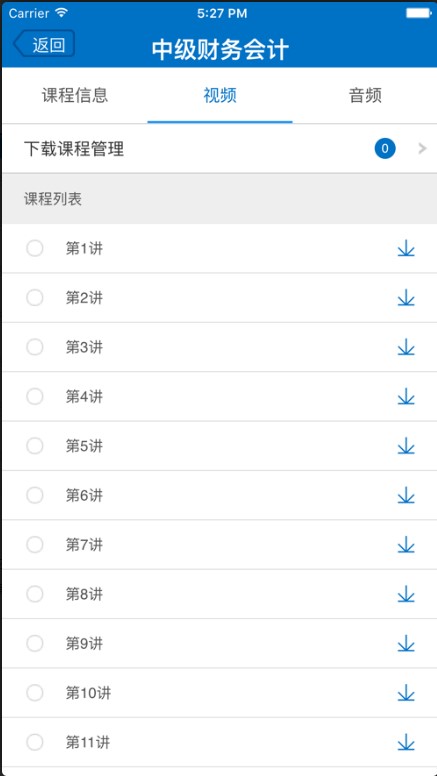Select the radio circle for 第2讲
The width and height of the screenshot is (437, 776).
point(35,298)
